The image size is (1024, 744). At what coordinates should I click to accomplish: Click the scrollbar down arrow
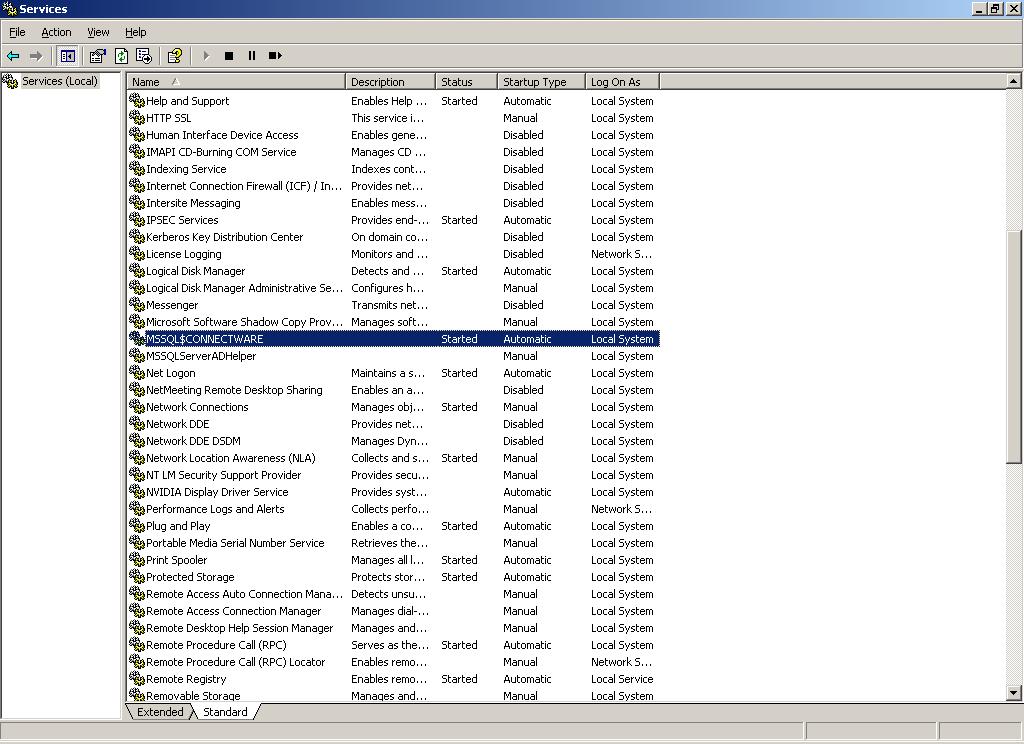pos(1014,692)
